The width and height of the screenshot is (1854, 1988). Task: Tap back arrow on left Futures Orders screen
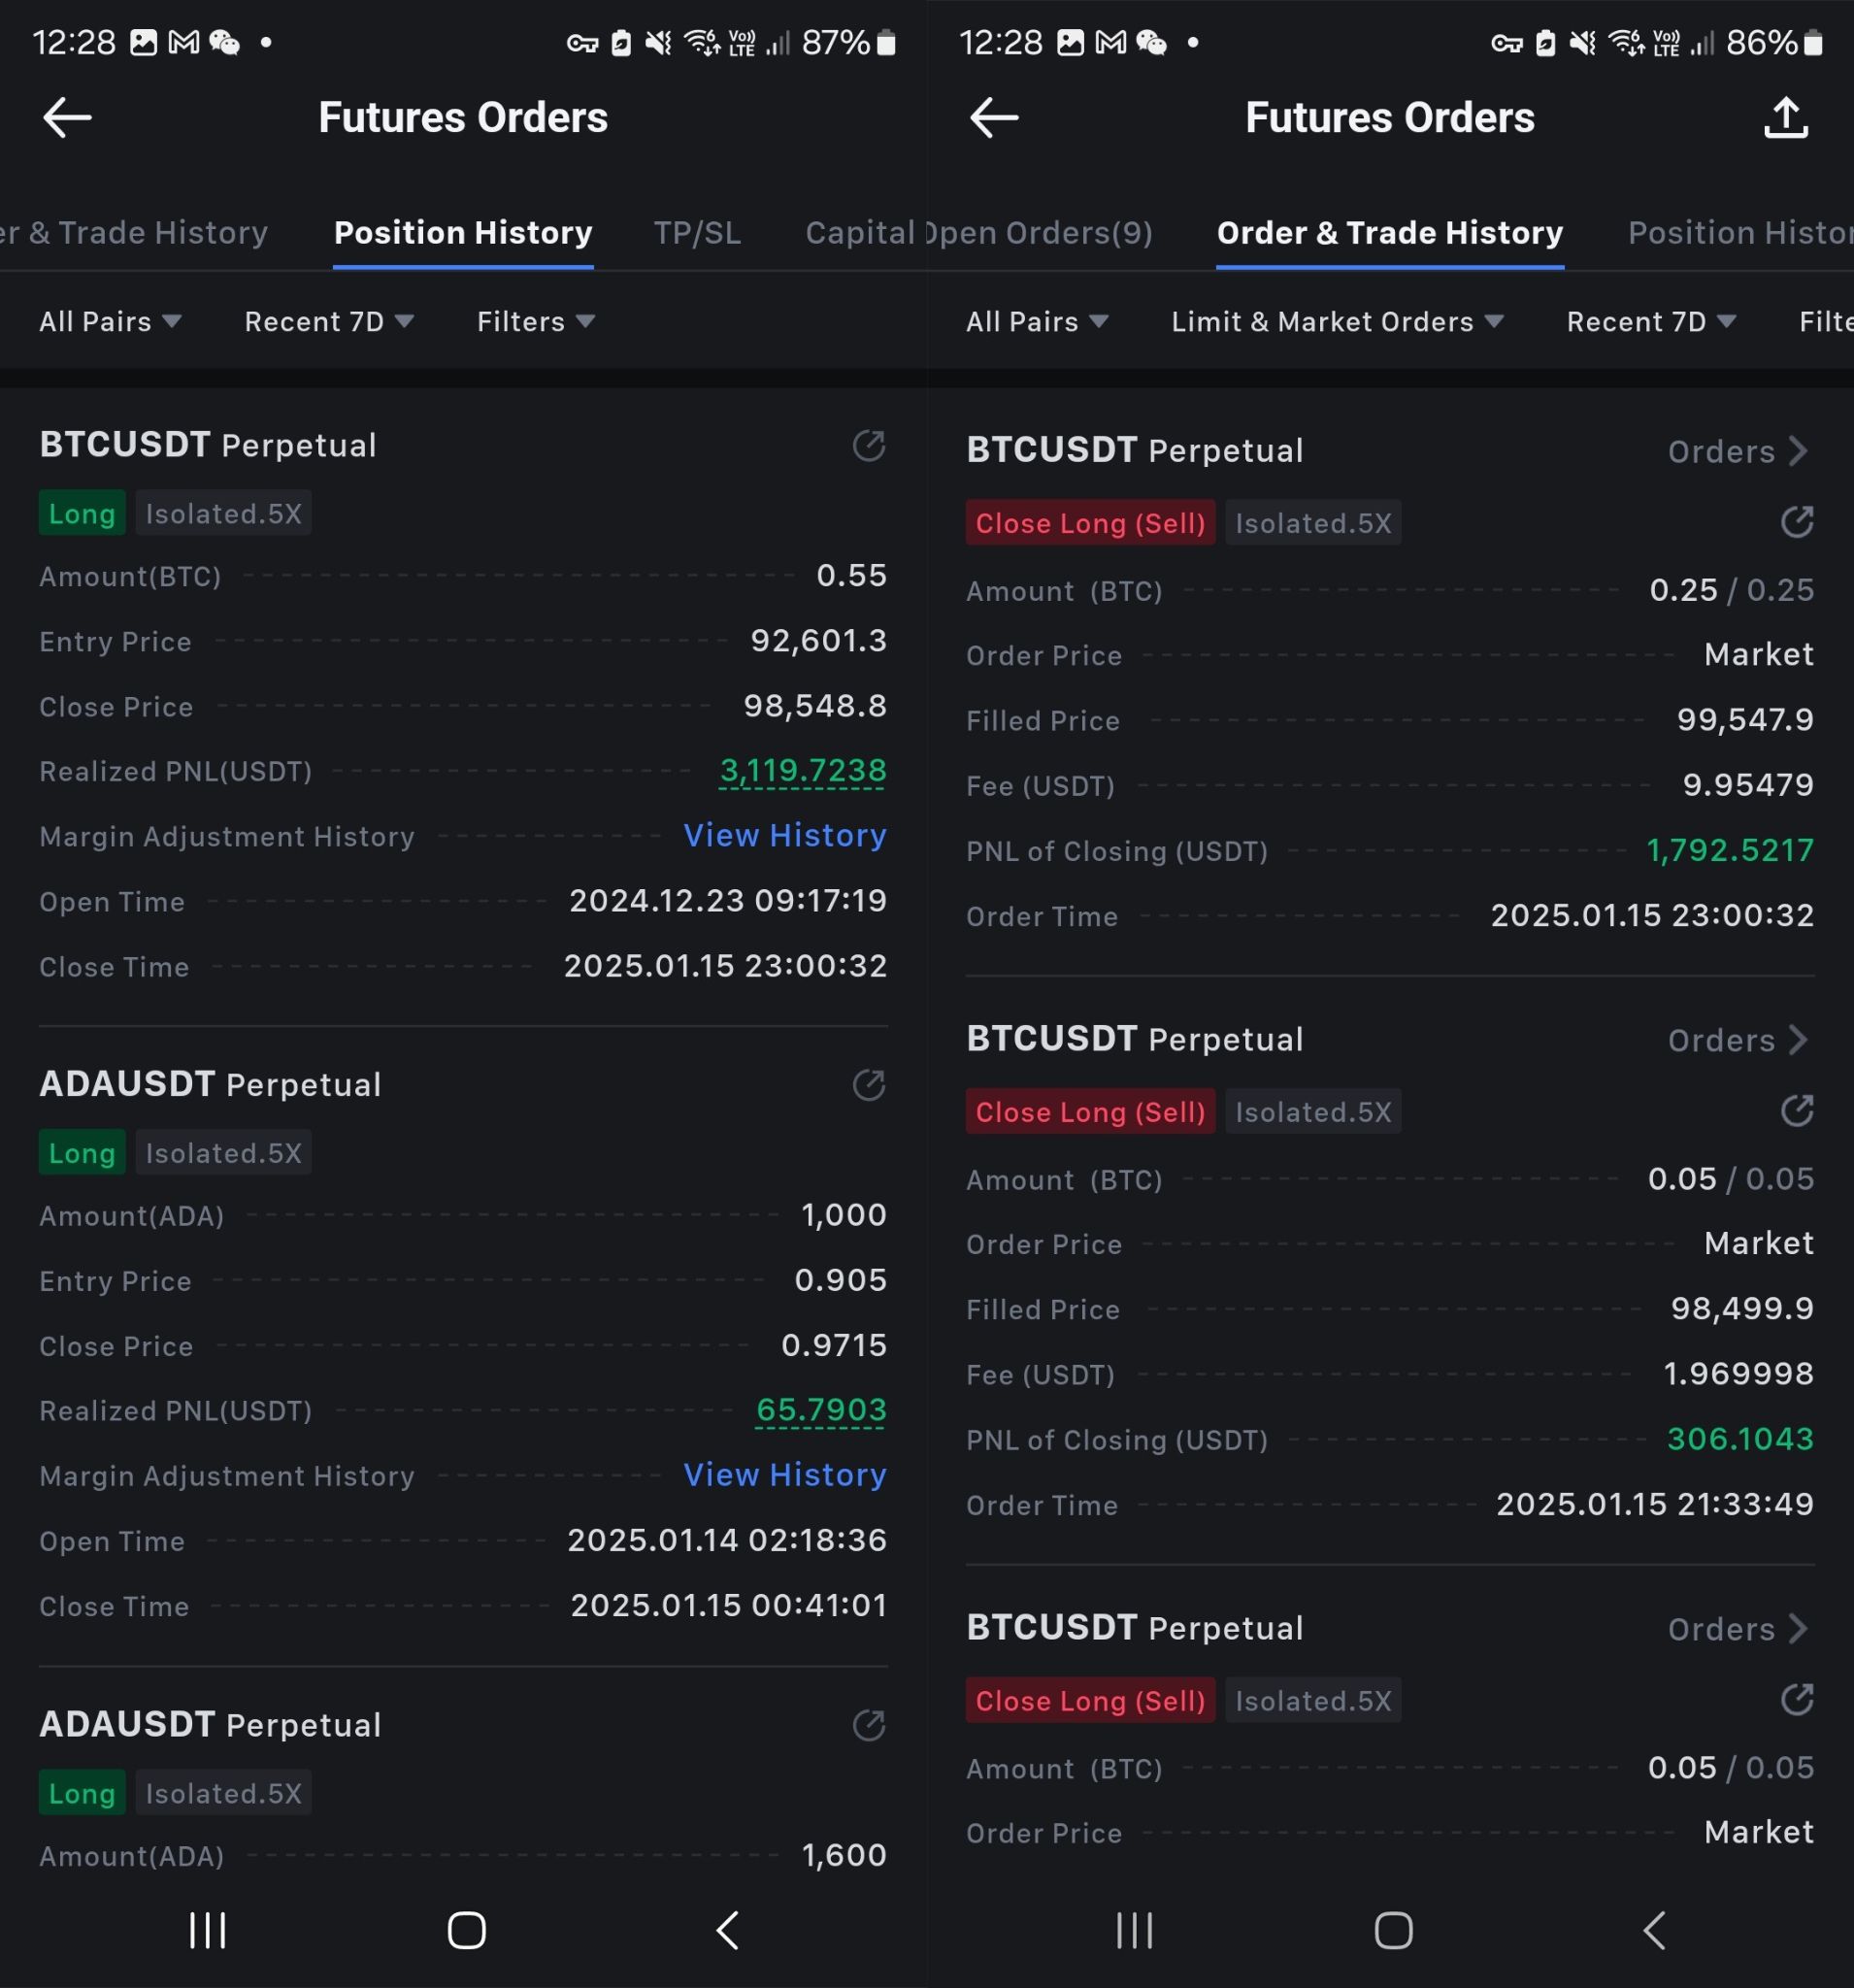67,118
